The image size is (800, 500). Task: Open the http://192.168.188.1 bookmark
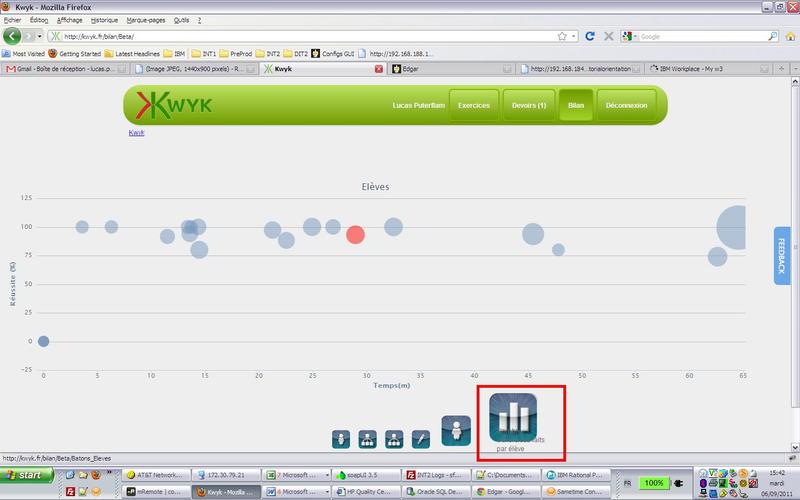pyautogui.click(x=396, y=54)
